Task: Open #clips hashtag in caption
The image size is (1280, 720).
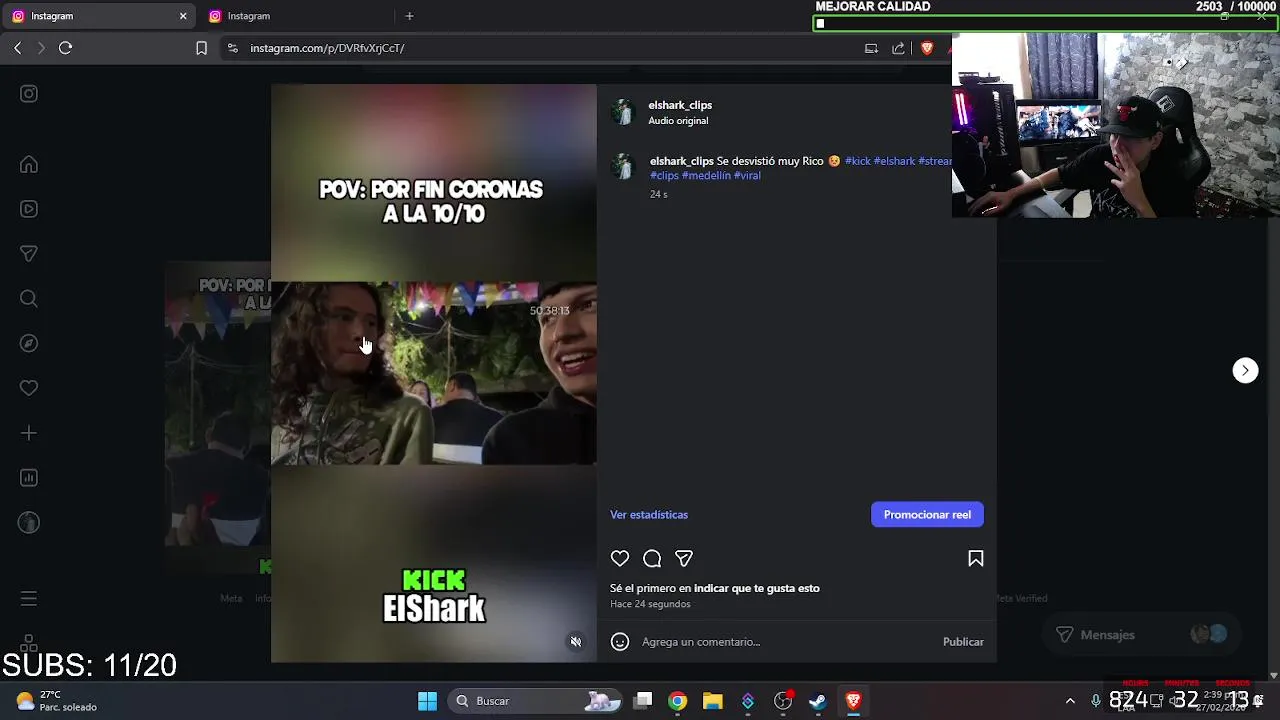Action: pos(664,175)
